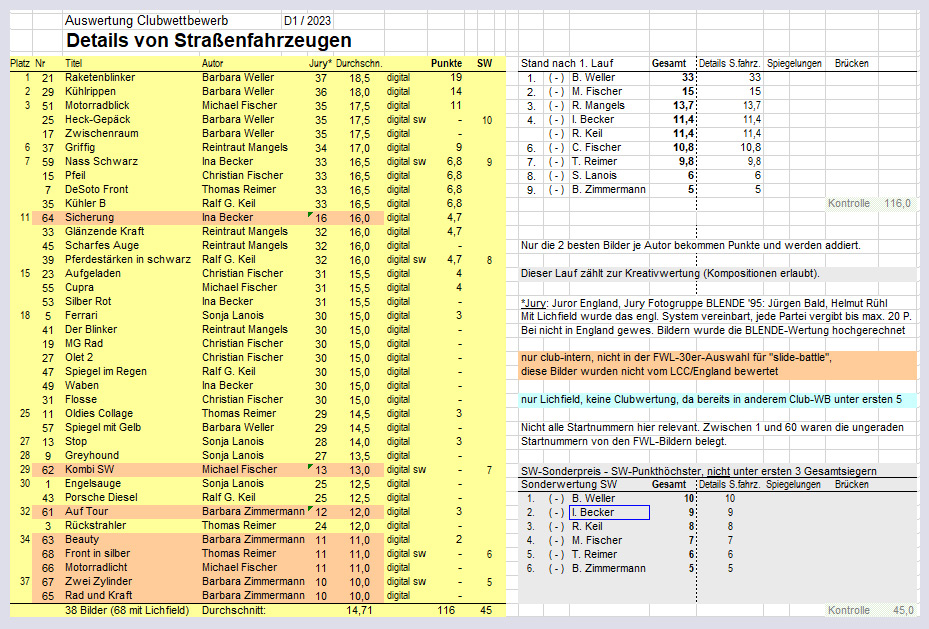Viewport: 929px width, 629px height.
Task: Select the 'Aufgeladen' cell
Action: tap(93, 274)
